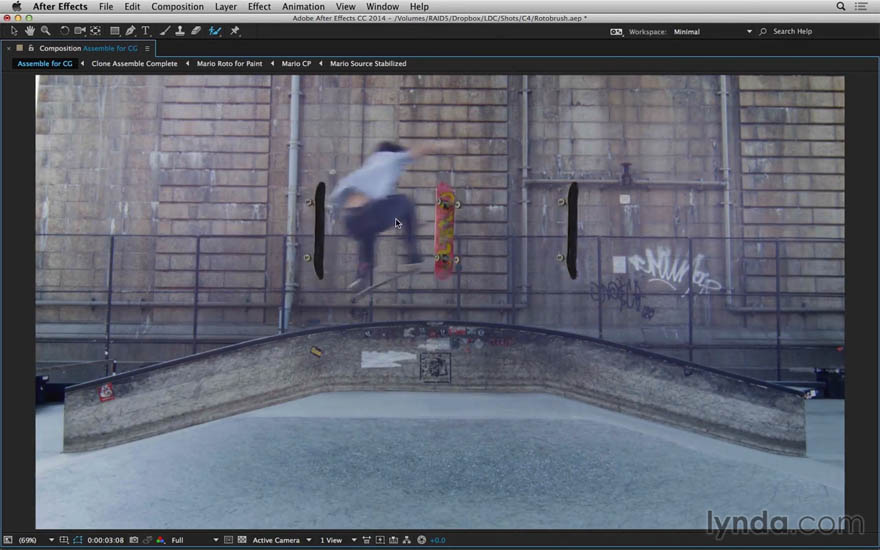Toggle the composition viewer lock icon
Image resolution: width=880 pixels, height=550 pixels.
[x=31, y=48]
